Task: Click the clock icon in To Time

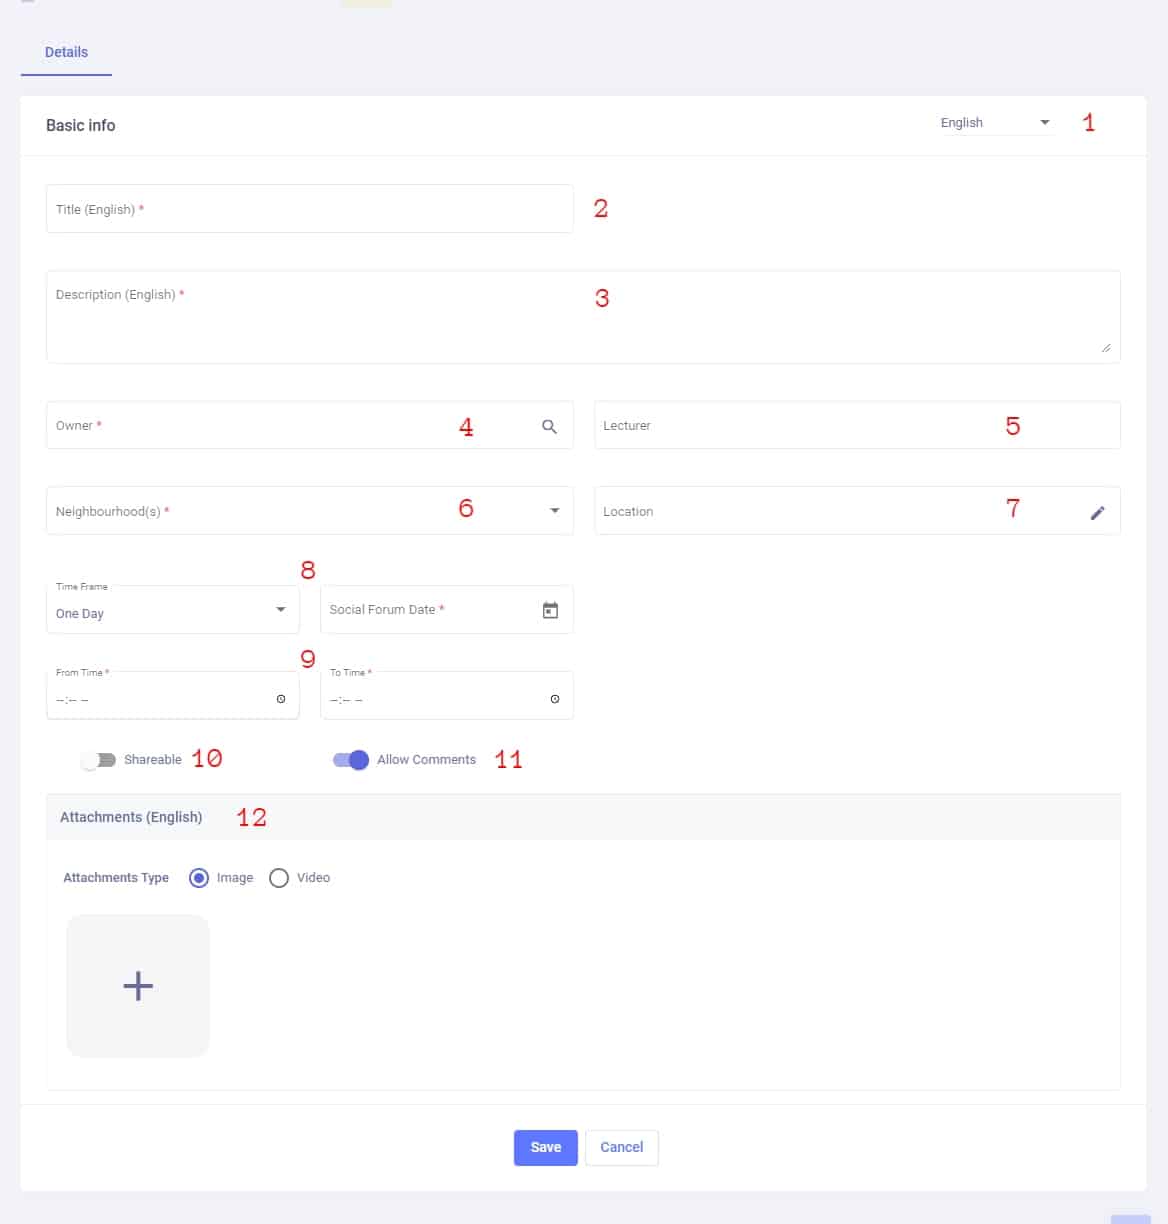Action: click(555, 699)
